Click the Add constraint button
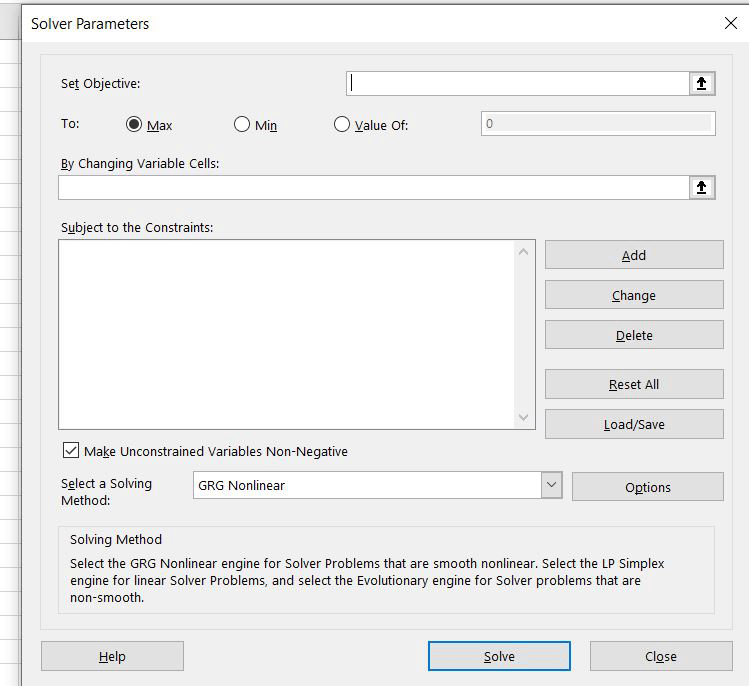Viewport: 749px width, 686px height. point(634,255)
